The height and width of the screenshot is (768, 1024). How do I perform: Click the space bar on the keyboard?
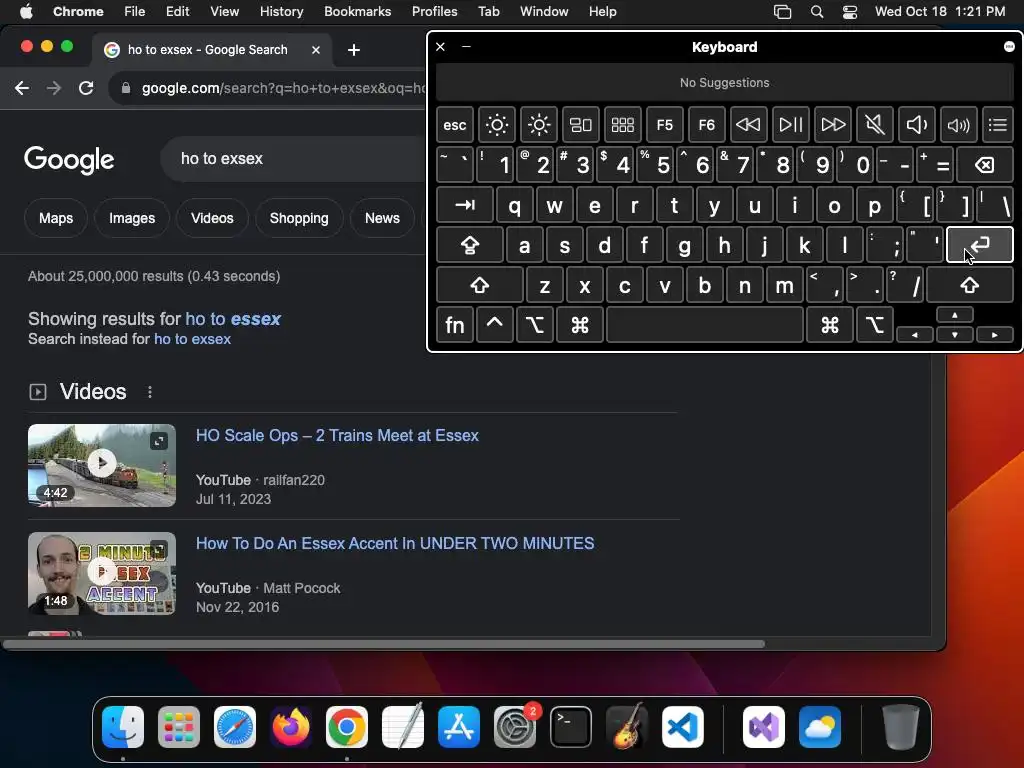(x=705, y=325)
